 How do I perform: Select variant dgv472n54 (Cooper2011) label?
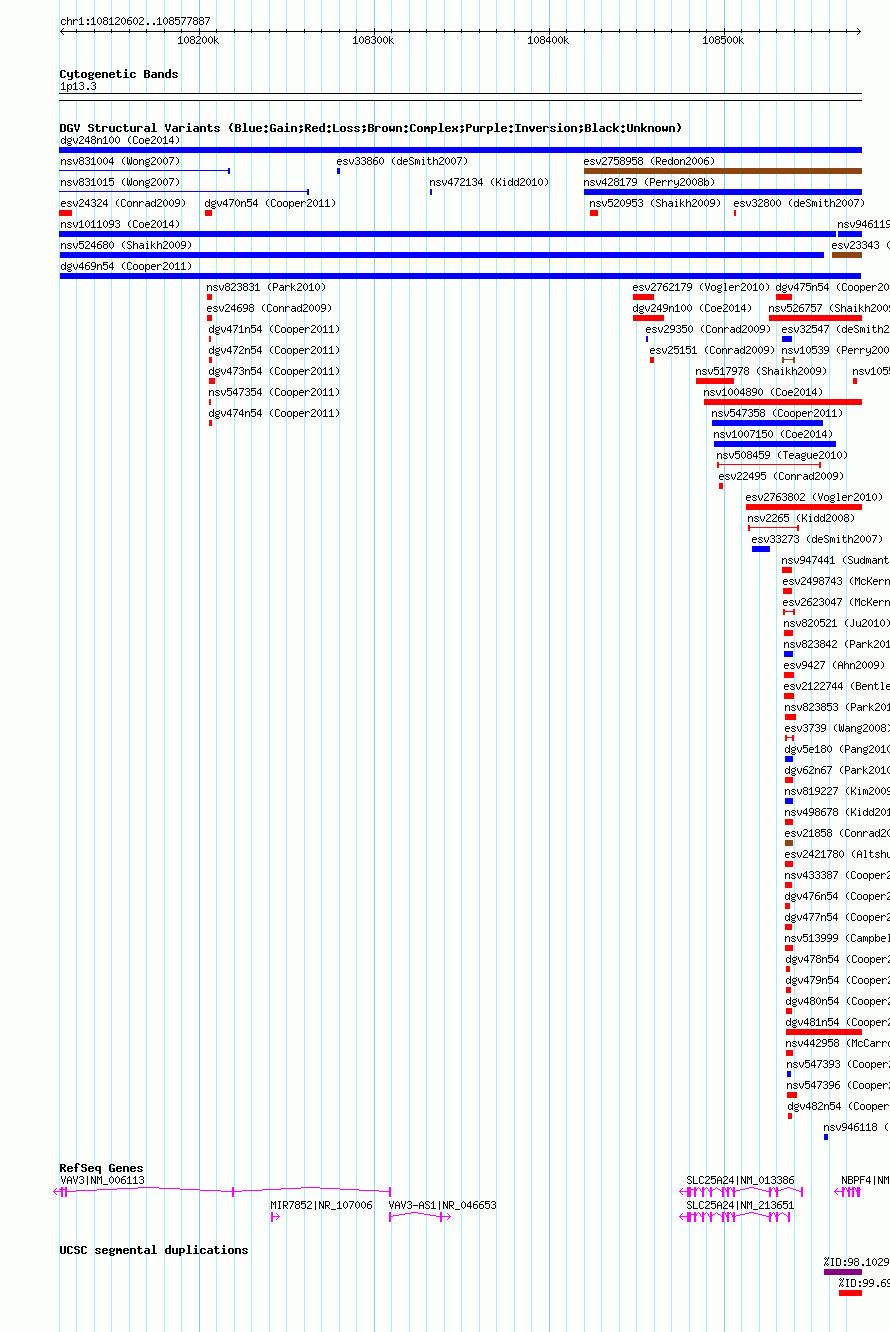pos(274,350)
